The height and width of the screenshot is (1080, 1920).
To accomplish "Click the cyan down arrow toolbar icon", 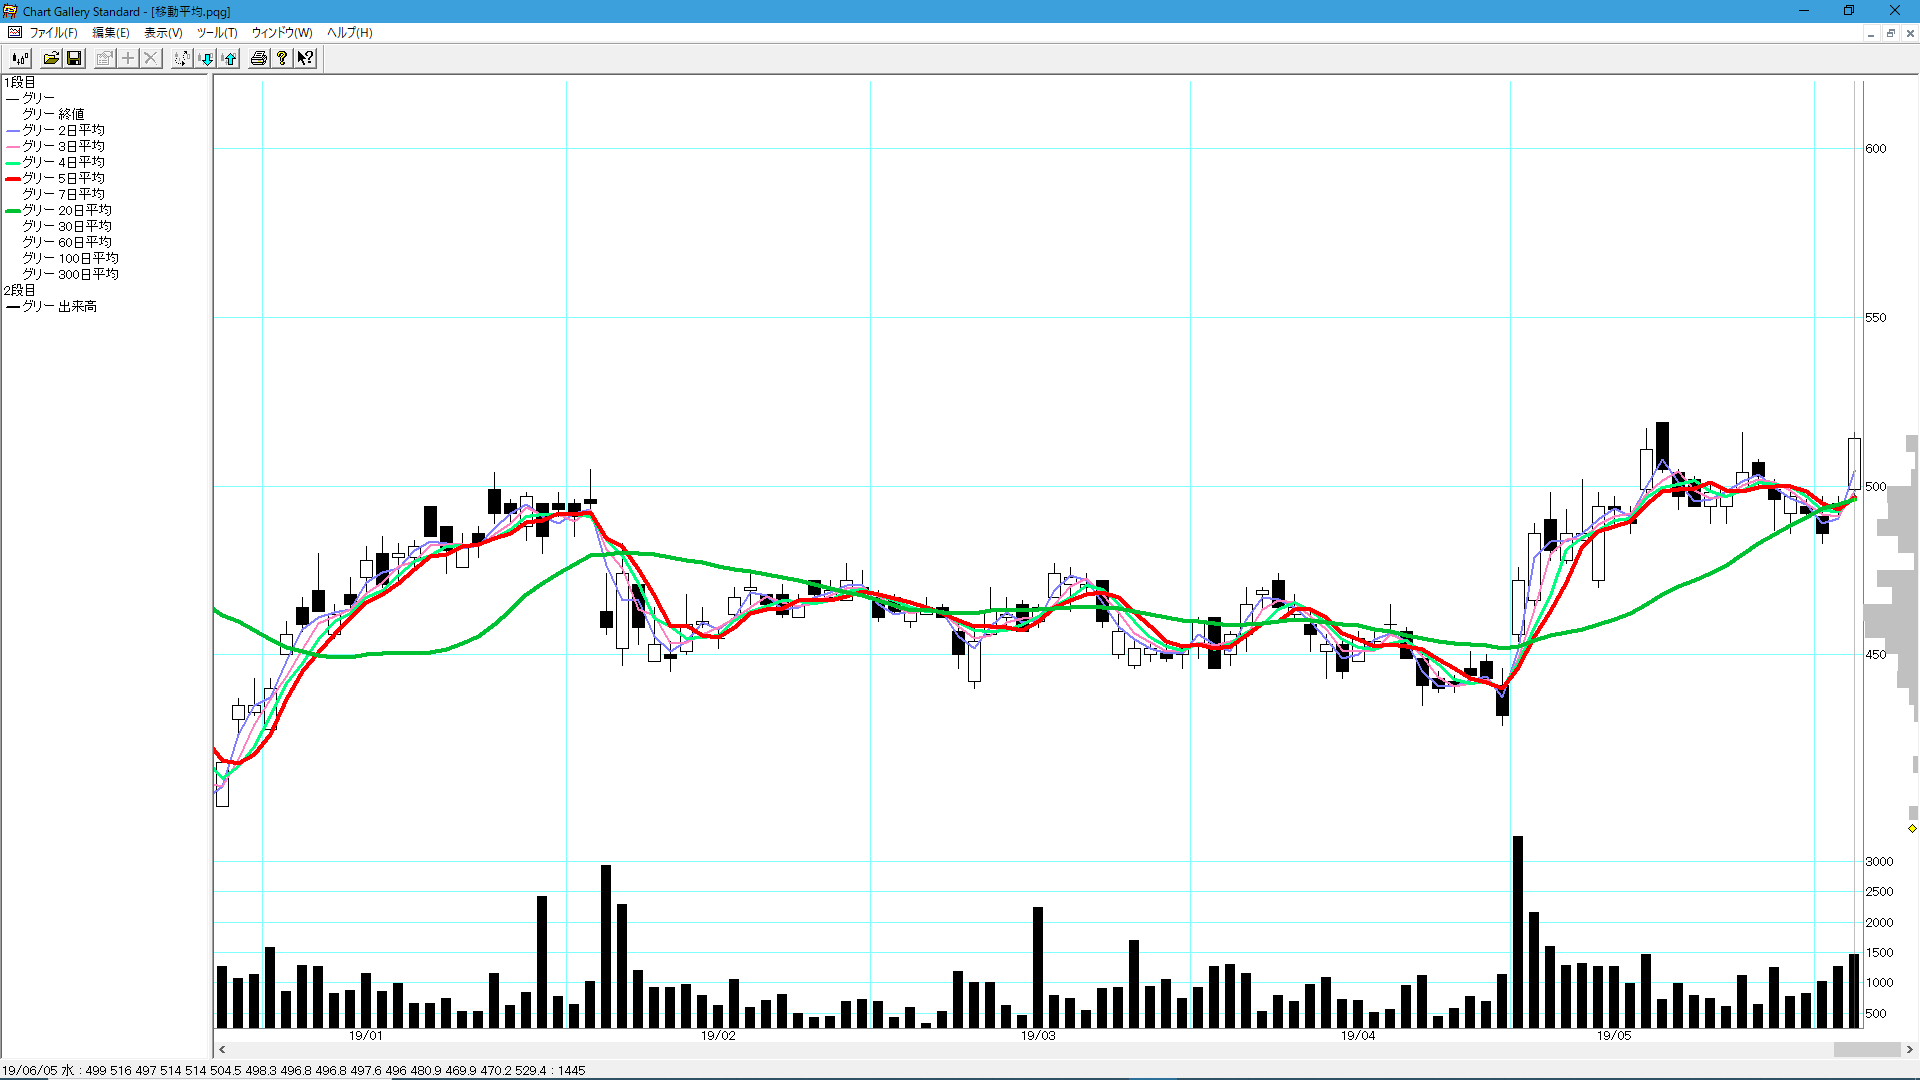I will pyautogui.click(x=206, y=58).
